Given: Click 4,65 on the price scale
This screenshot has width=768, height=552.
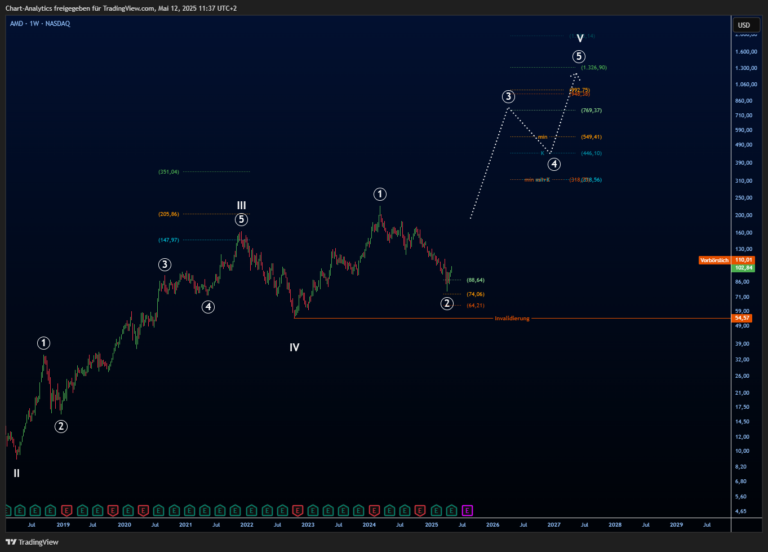Looking at the screenshot, I should (741, 511).
